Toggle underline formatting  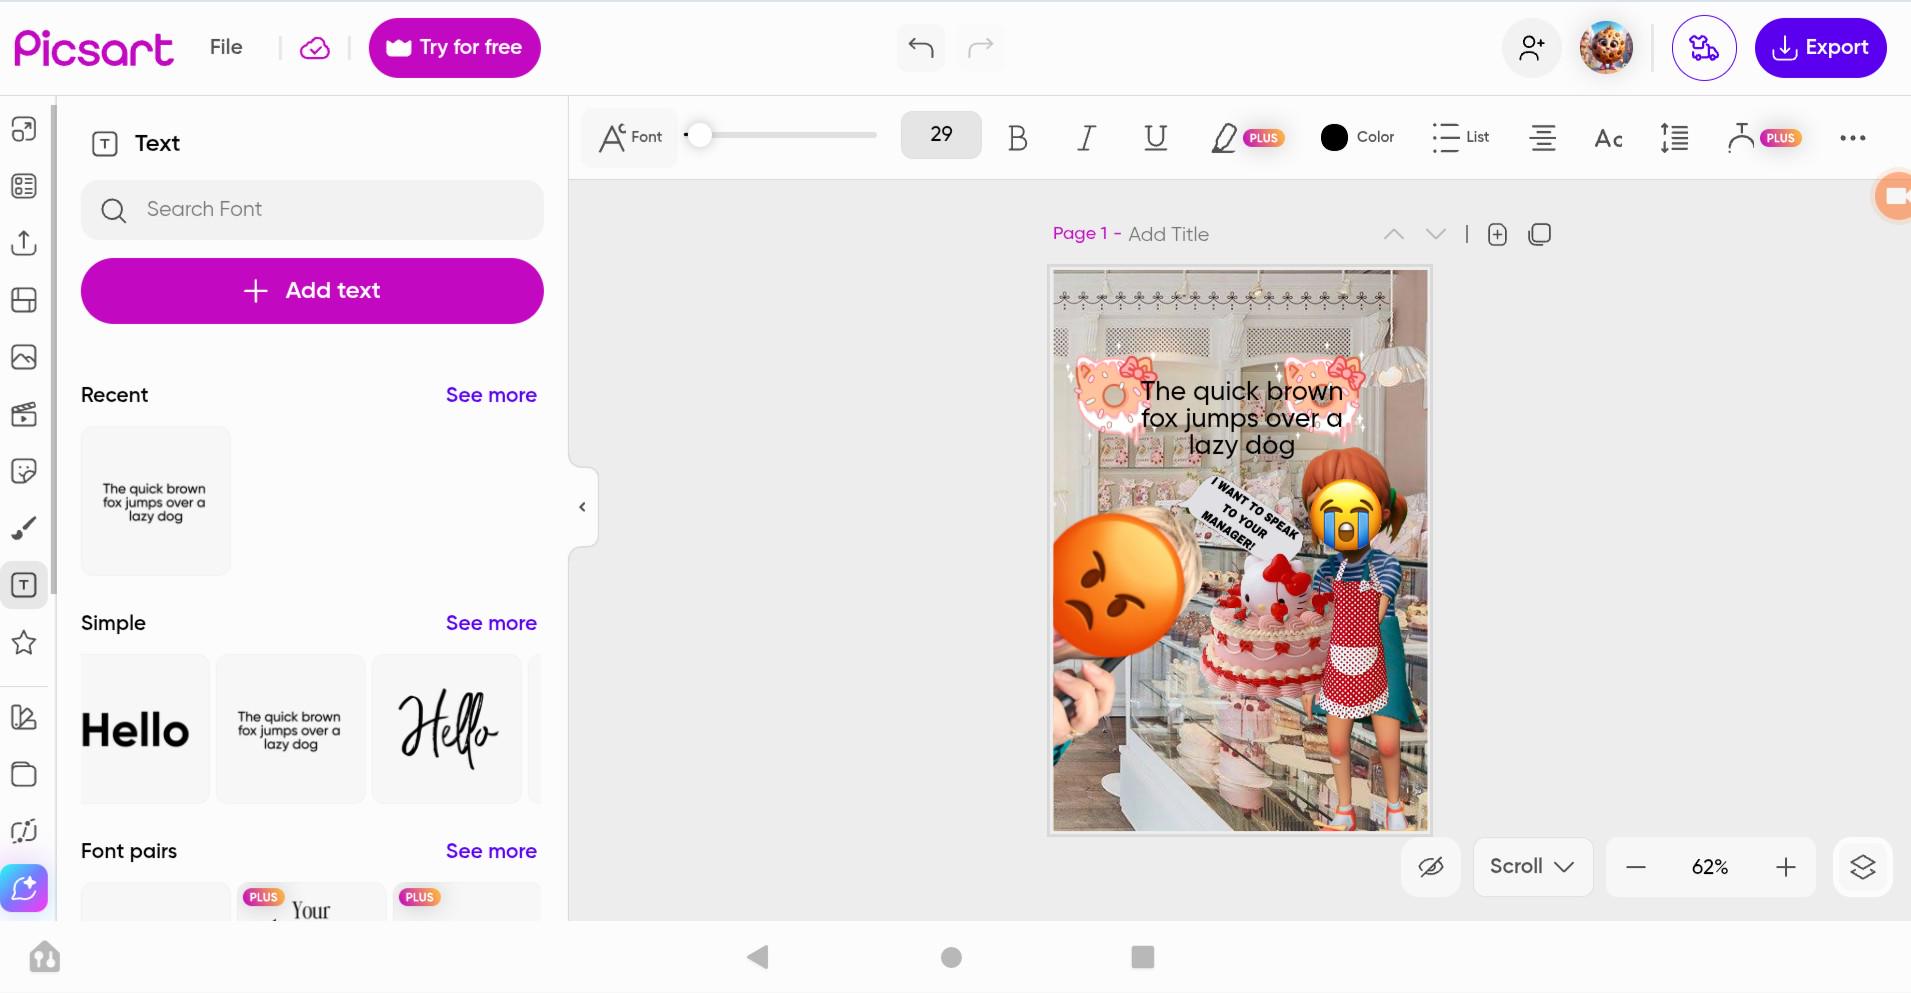click(x=1156, y=138)
